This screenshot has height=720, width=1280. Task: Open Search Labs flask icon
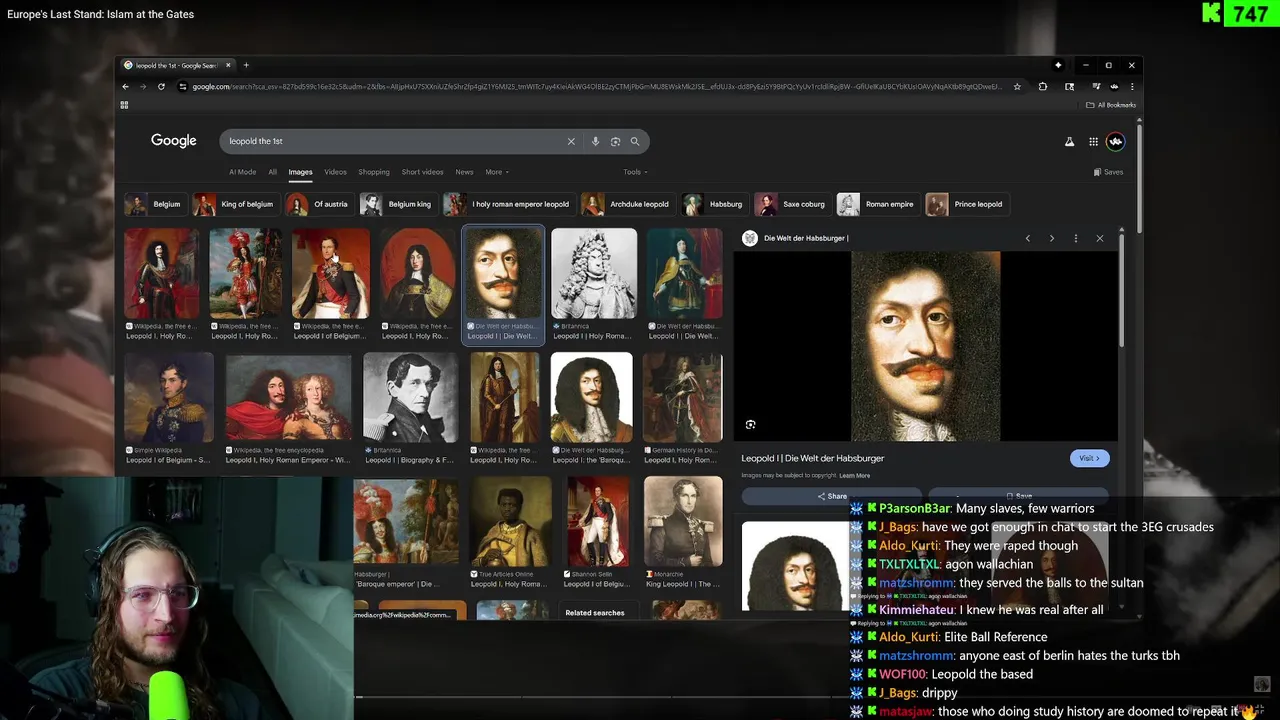click(1069, 142)
